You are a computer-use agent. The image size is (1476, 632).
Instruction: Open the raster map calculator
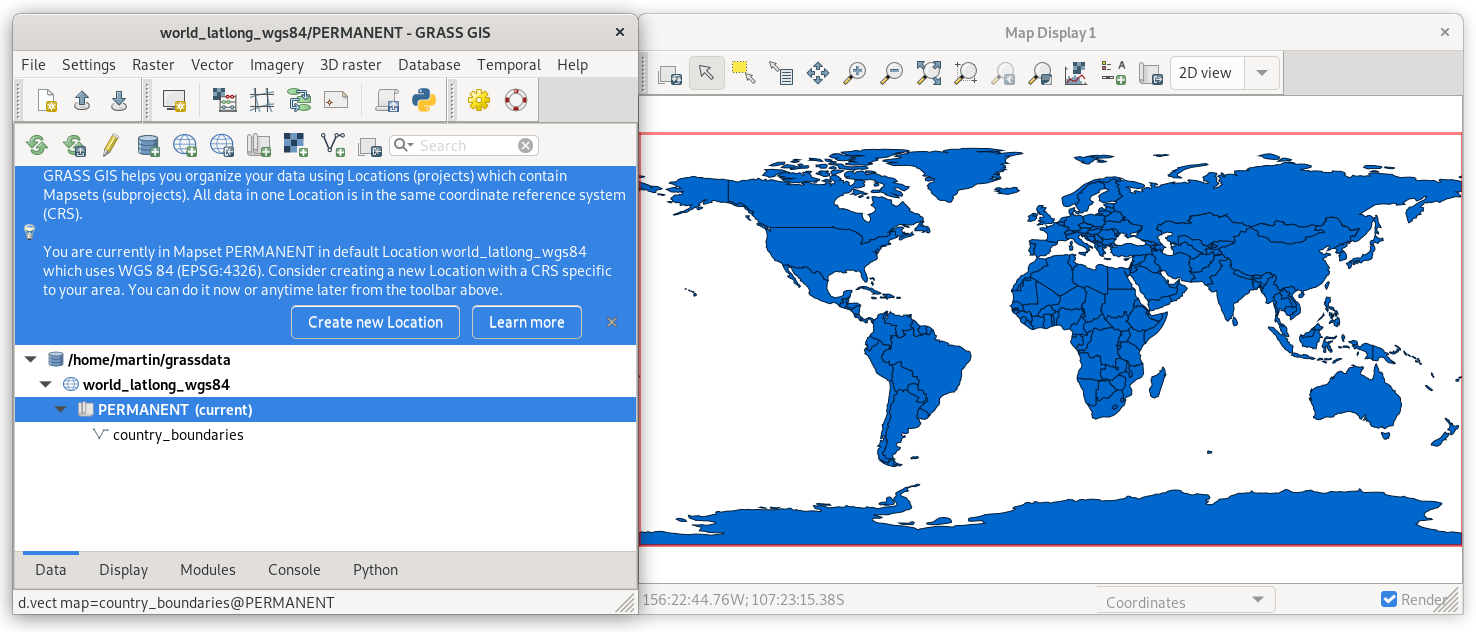[x=226, y=100]
